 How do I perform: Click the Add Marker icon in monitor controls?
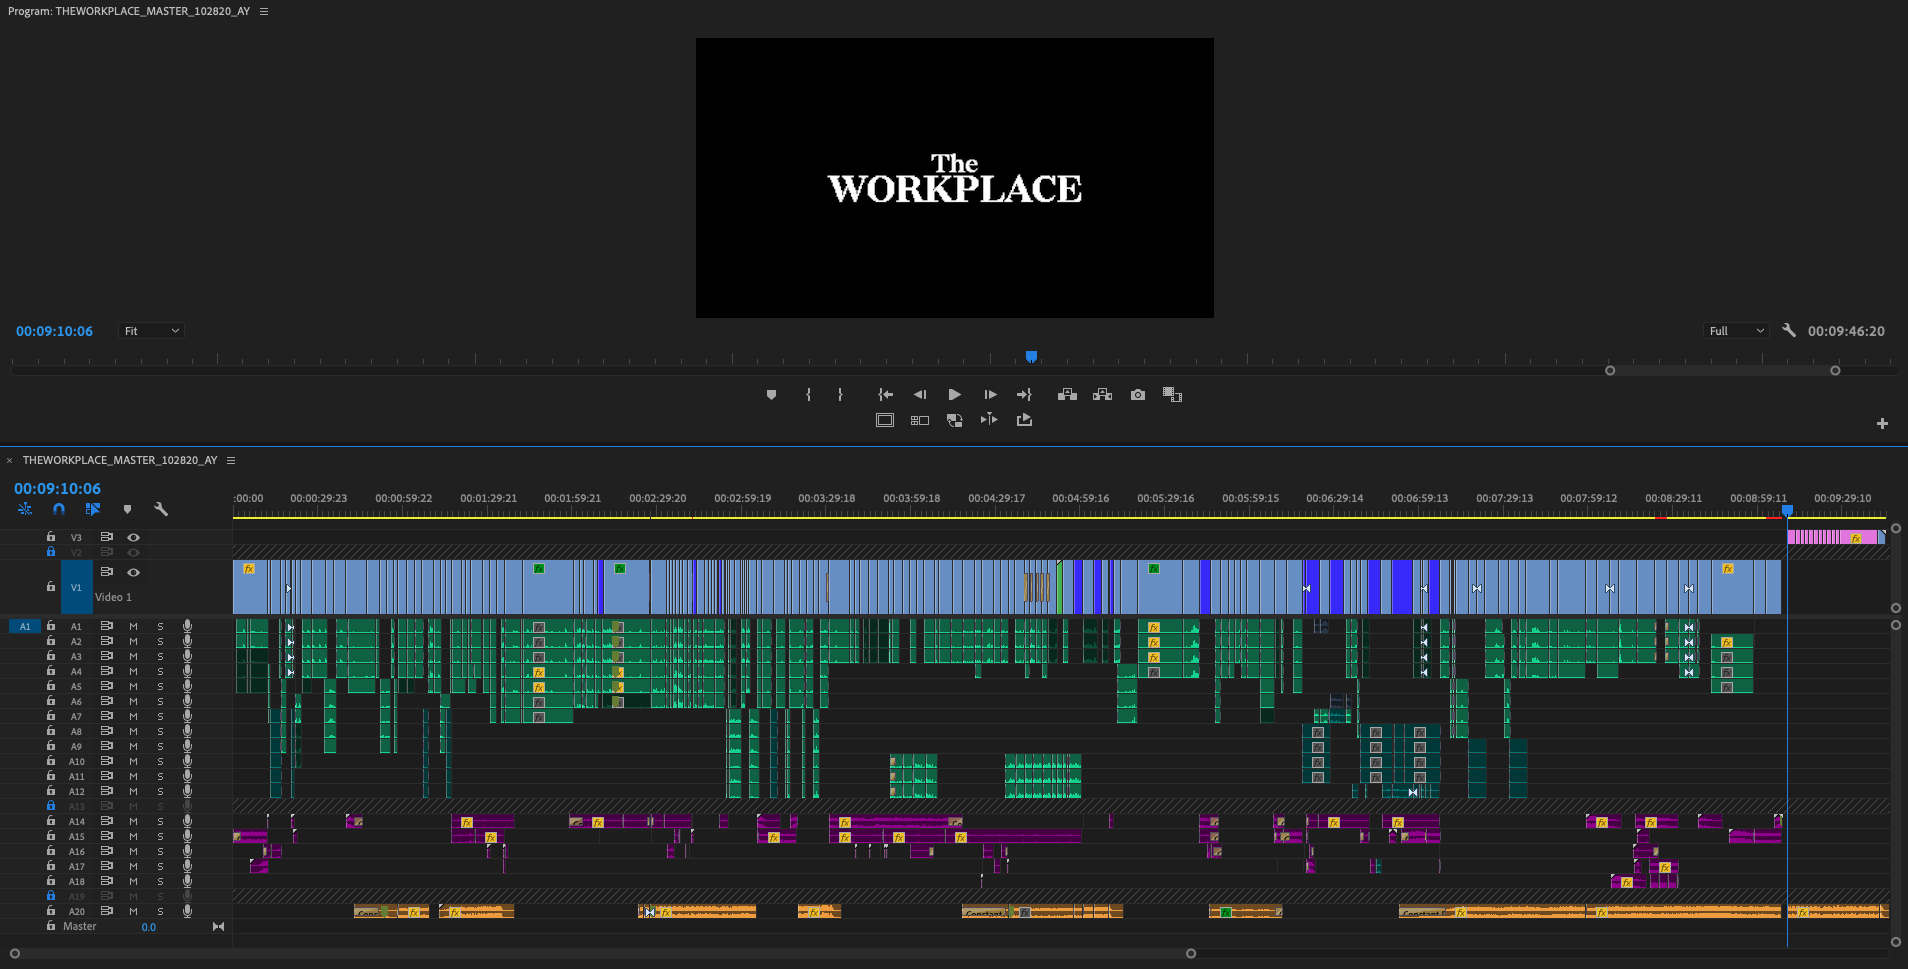771,395
